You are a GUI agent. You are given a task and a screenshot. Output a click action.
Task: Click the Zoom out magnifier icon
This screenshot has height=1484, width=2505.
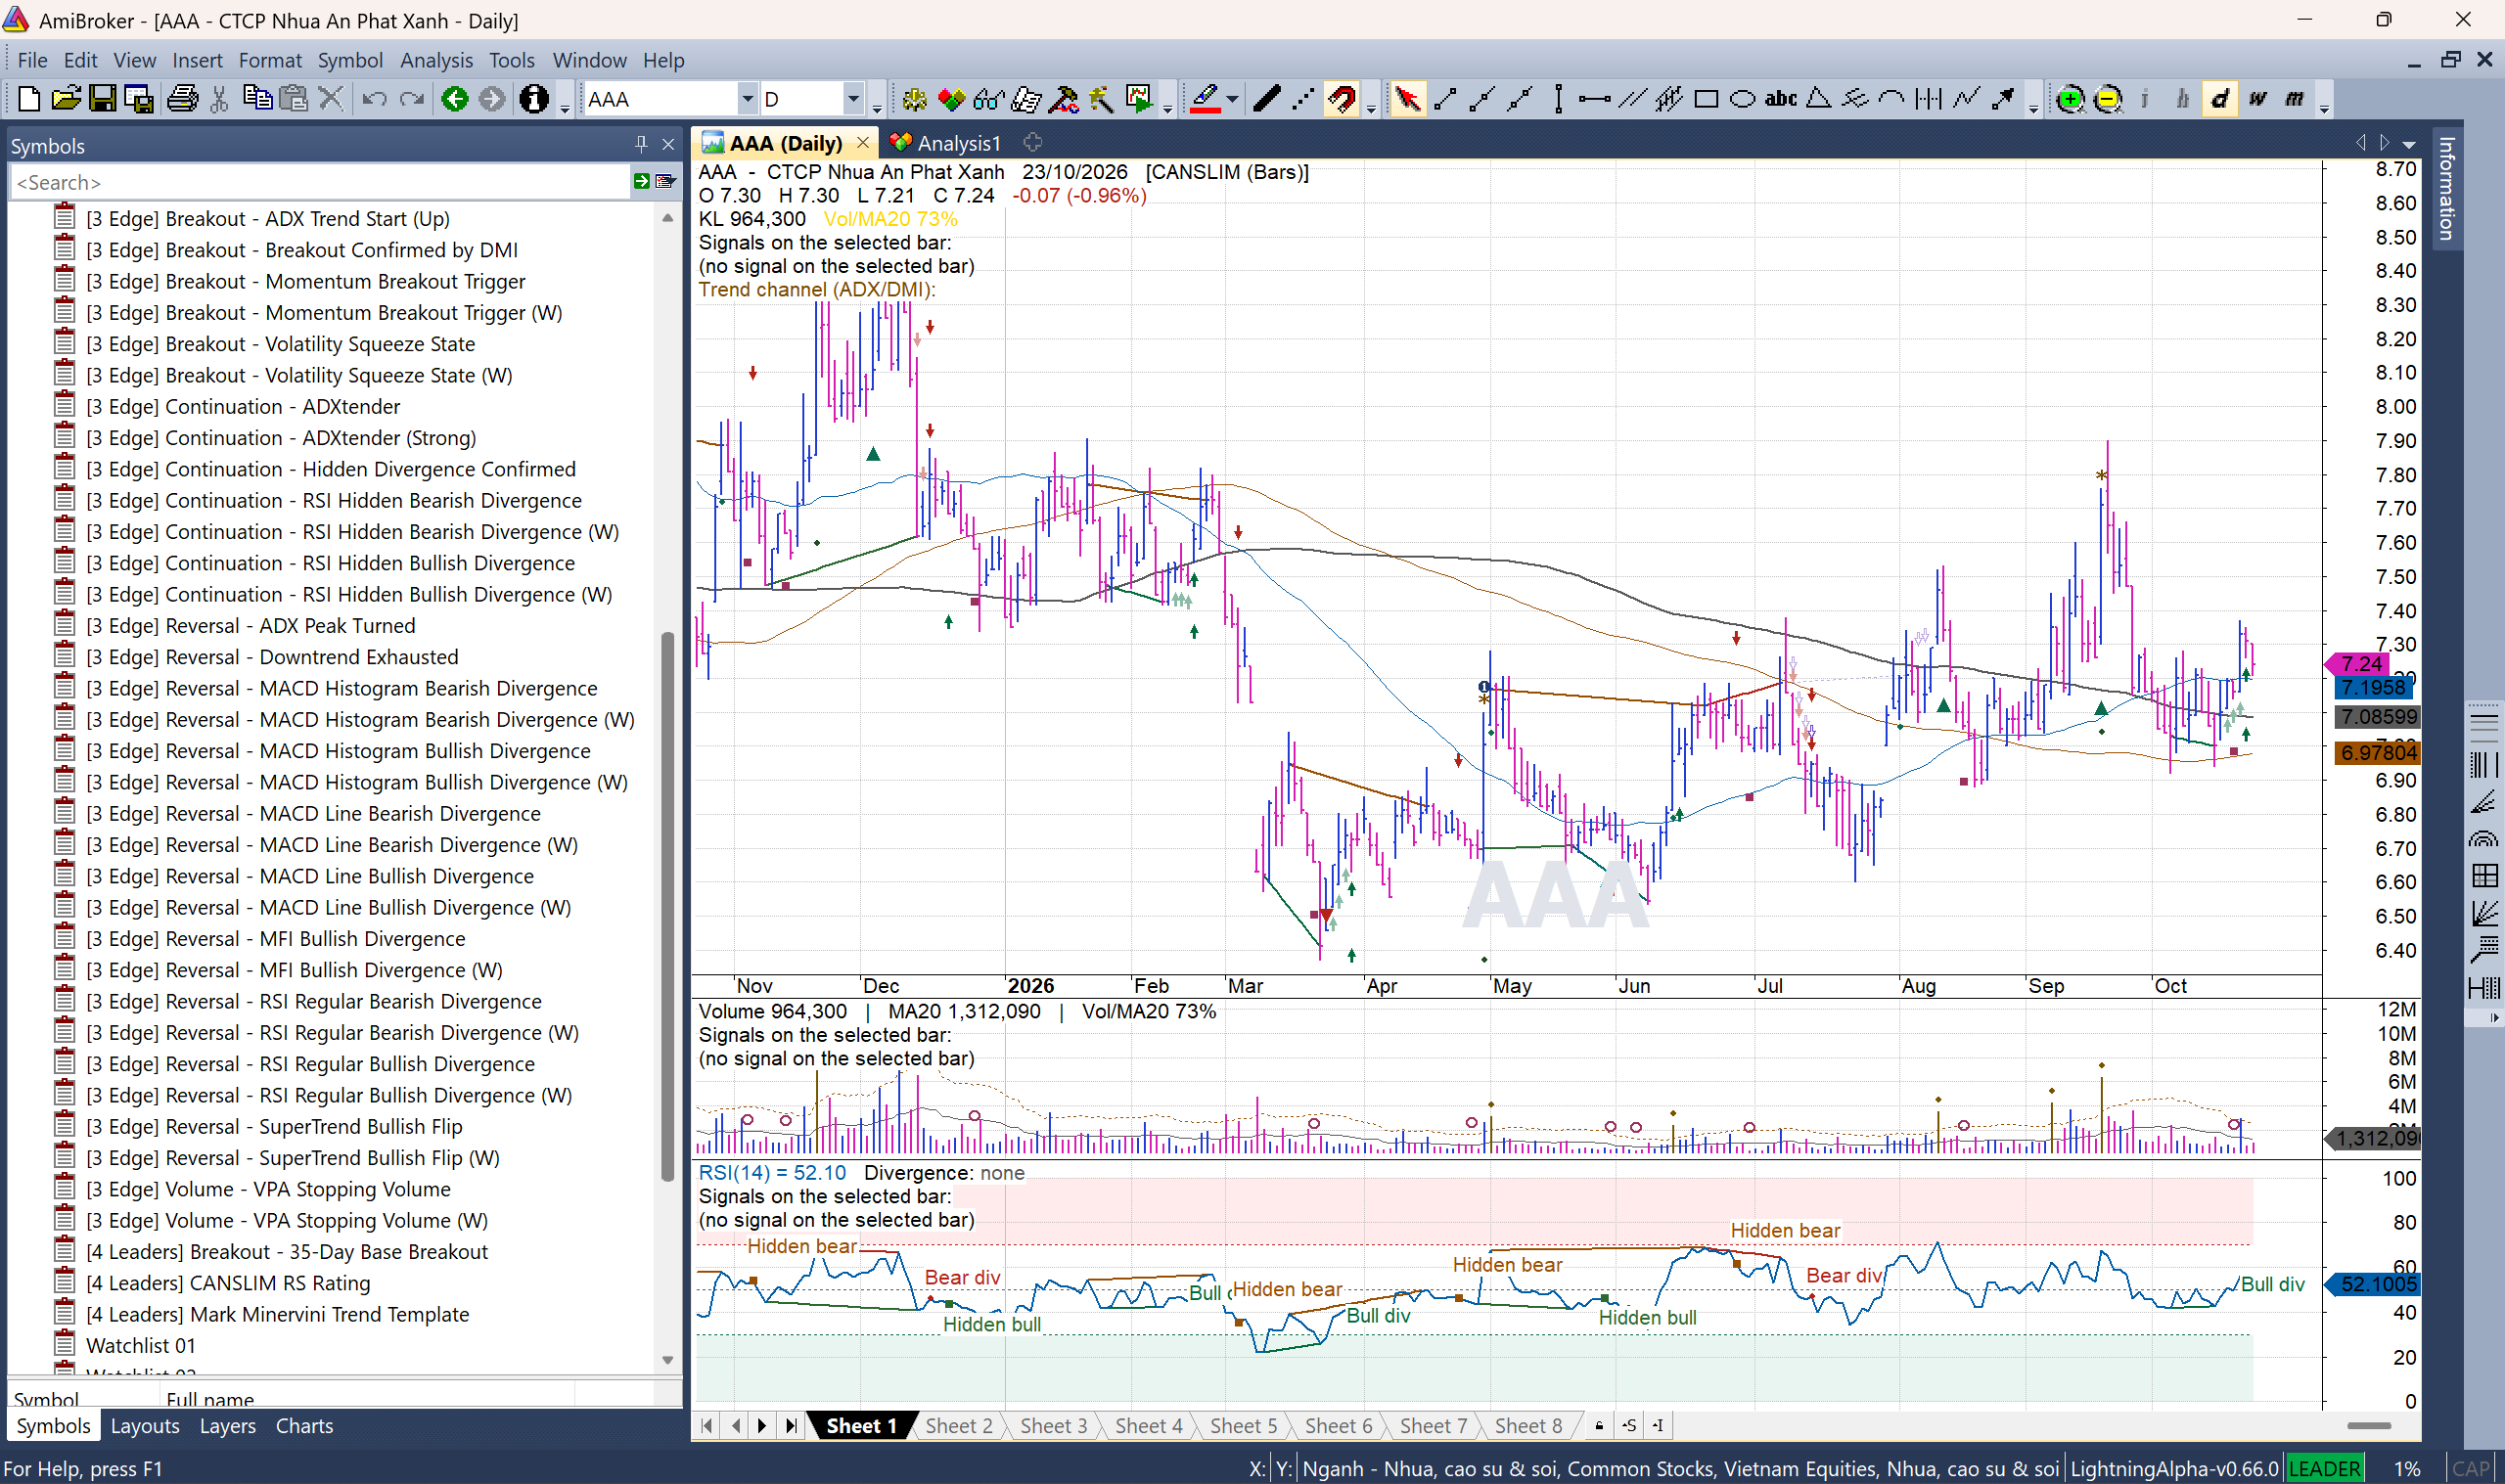[x=2107, y=99]
